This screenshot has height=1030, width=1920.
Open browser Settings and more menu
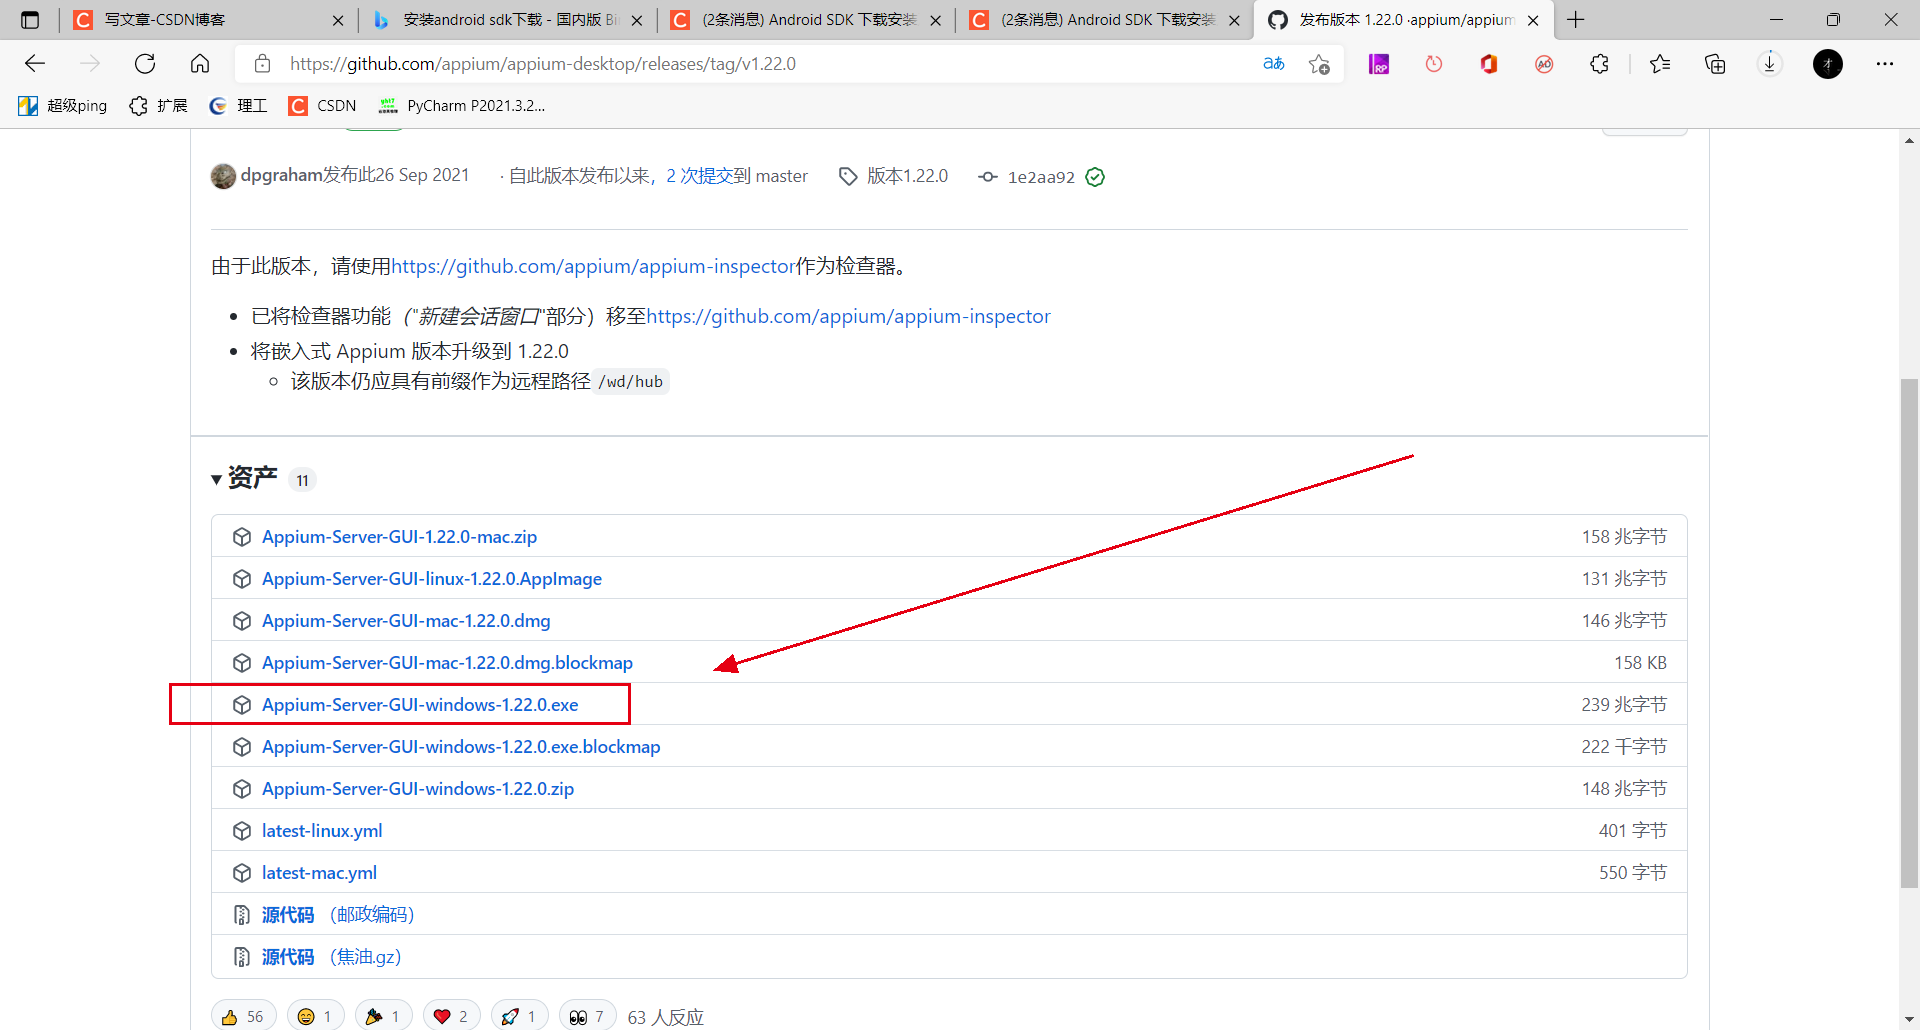(1885, 64)
